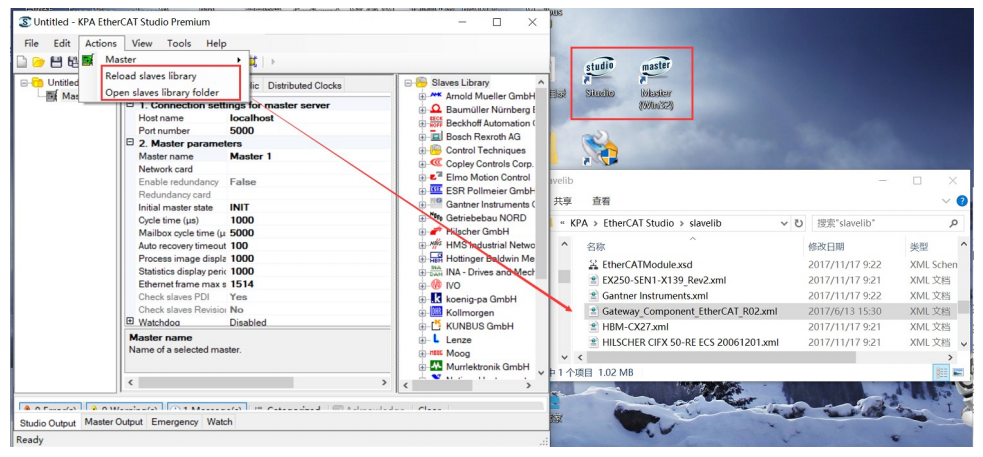This screenshot has width=983, height=457.
Task: Expand the Hilscher GmbH tree node
Action: coord(422,231)
